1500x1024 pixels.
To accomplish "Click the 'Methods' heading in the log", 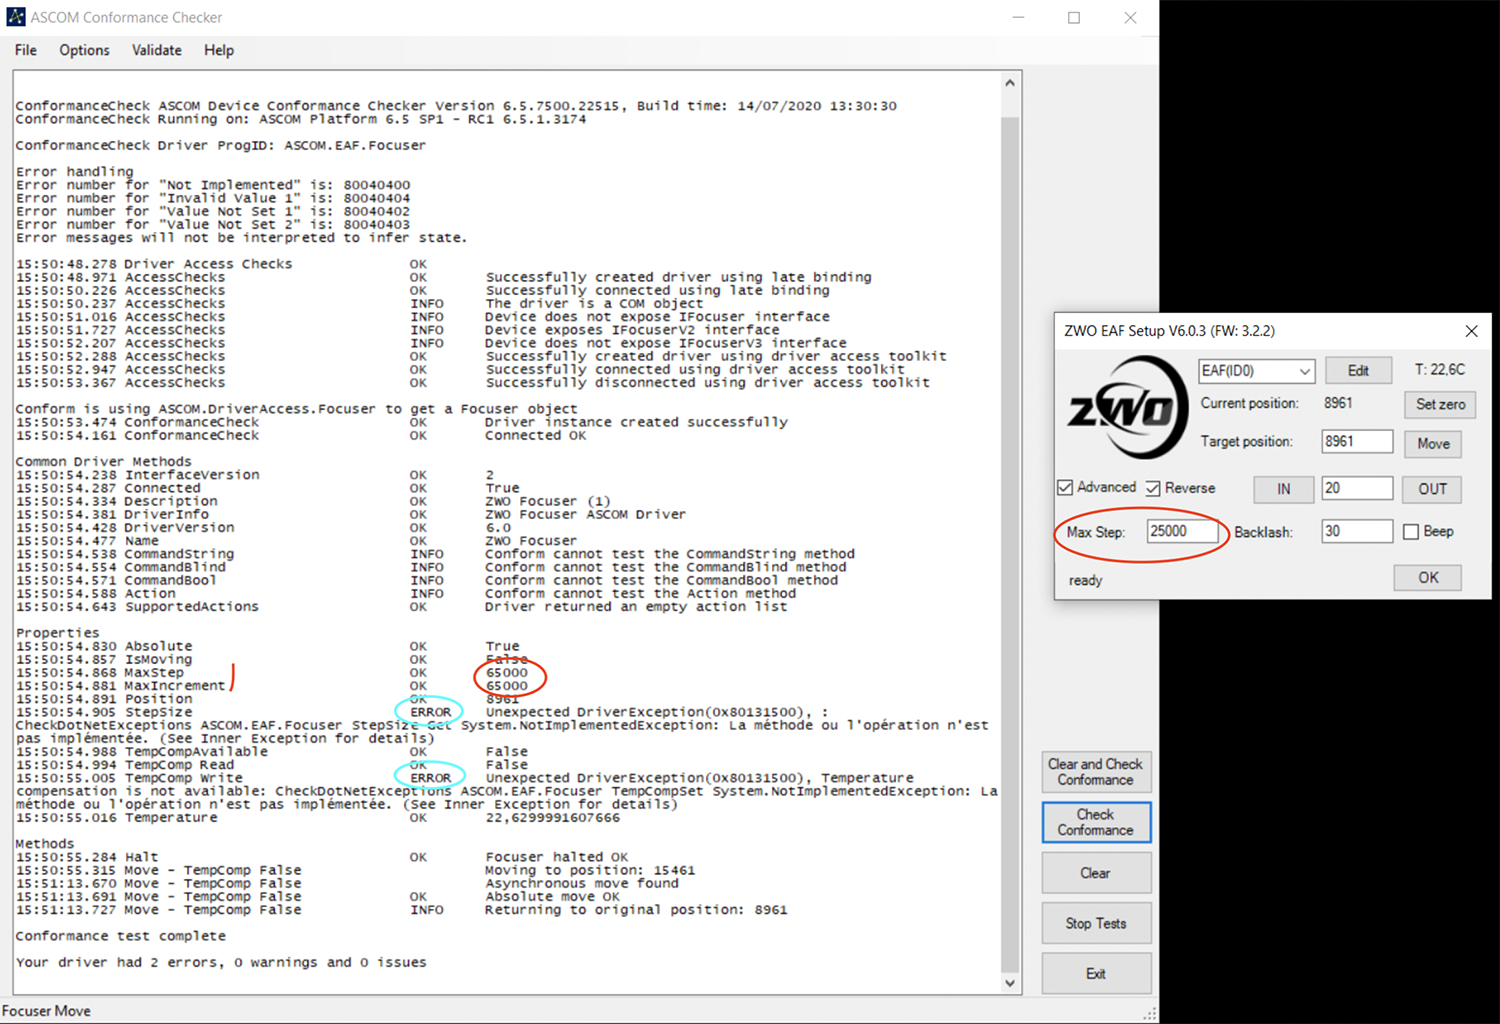I will tap(44, 844).
